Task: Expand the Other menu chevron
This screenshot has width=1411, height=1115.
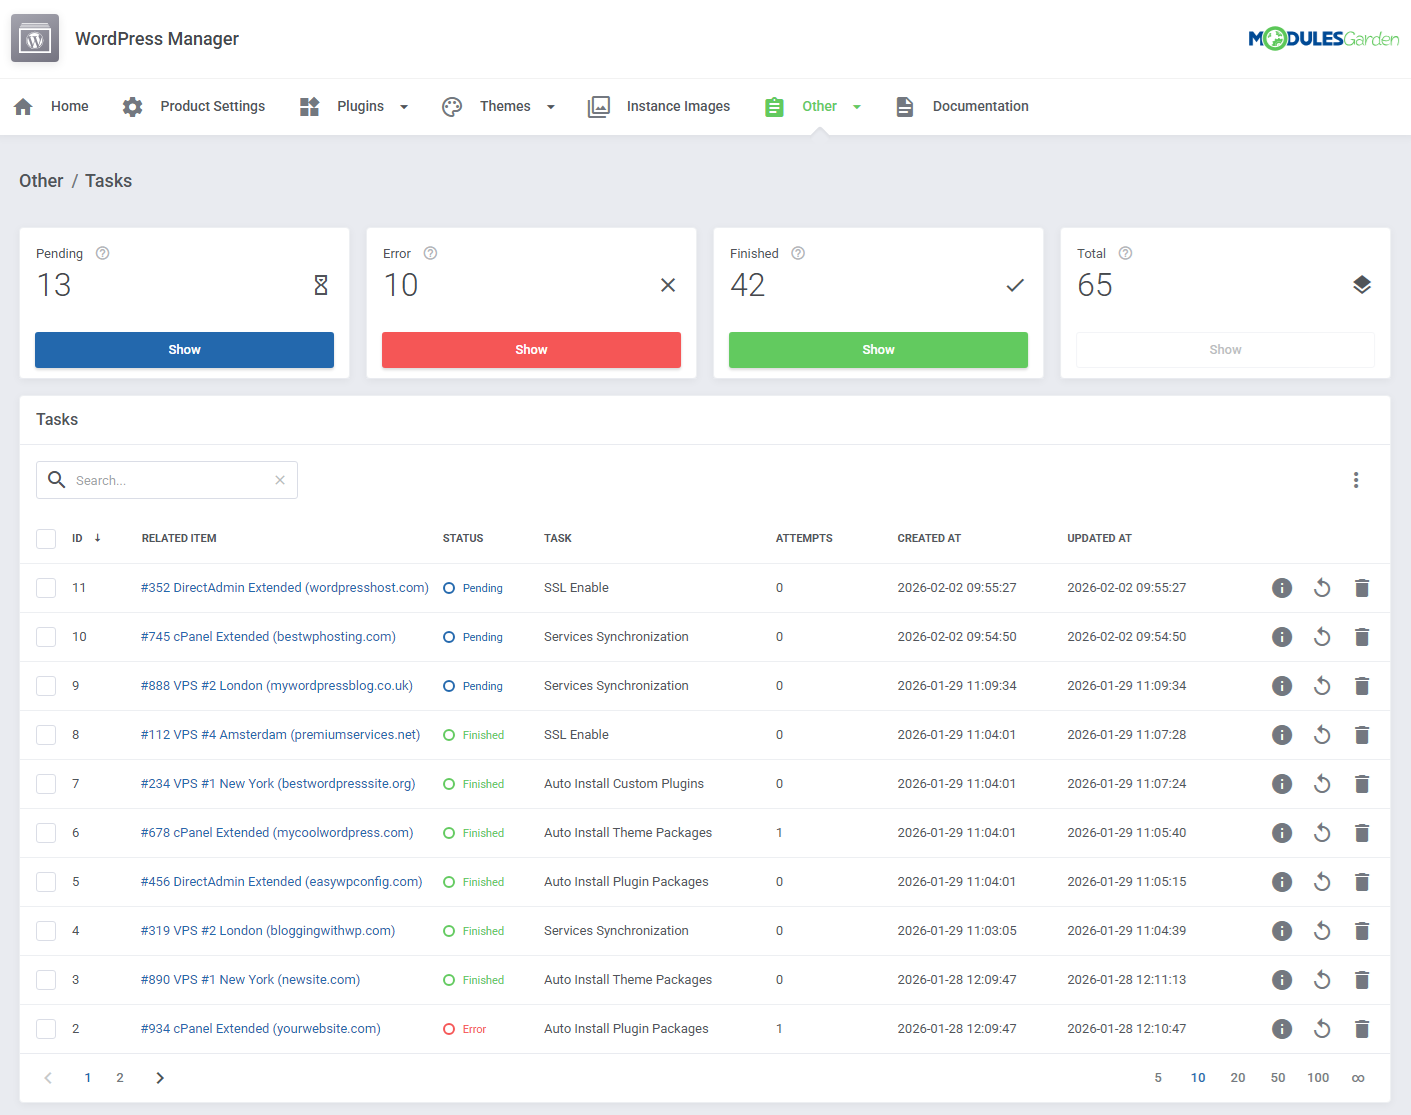Action: click(857, 106)
